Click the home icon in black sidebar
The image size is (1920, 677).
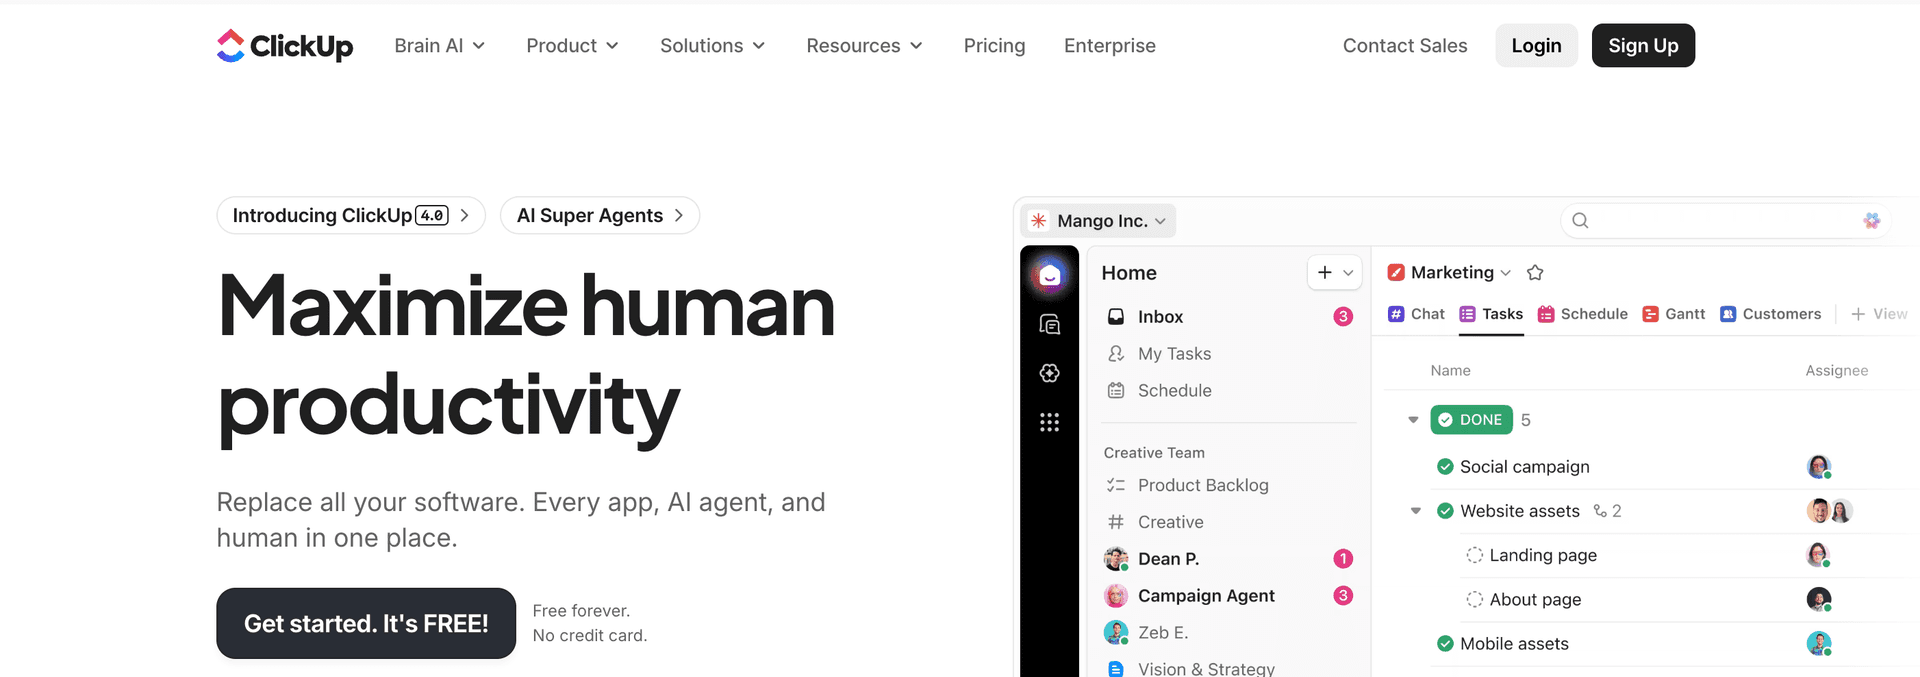1049,275
